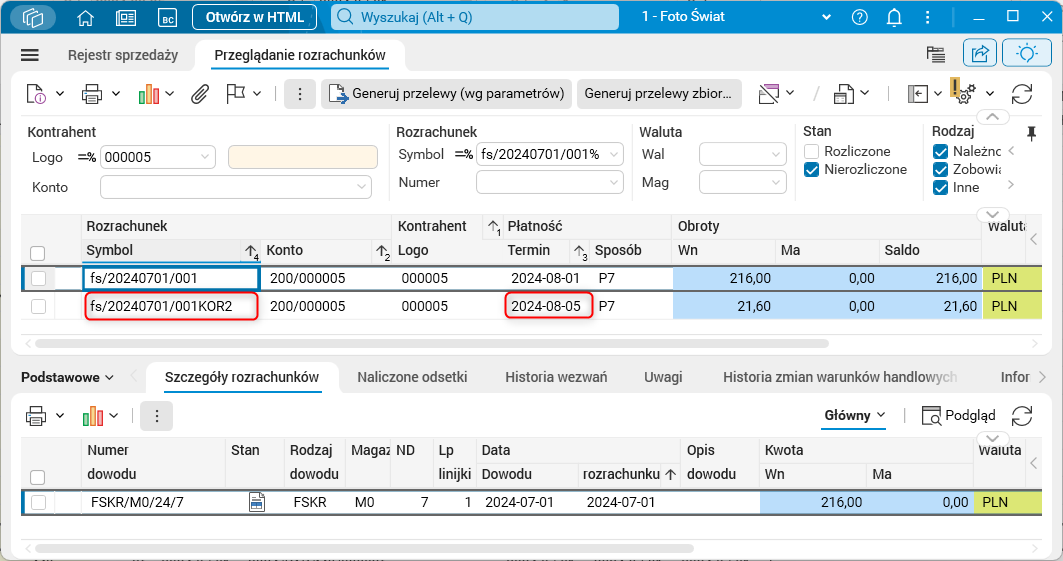This screenshot has height=561, width=1063.
Task: Toggle the light bulb theme button
Action: (x=1026, y=54)
